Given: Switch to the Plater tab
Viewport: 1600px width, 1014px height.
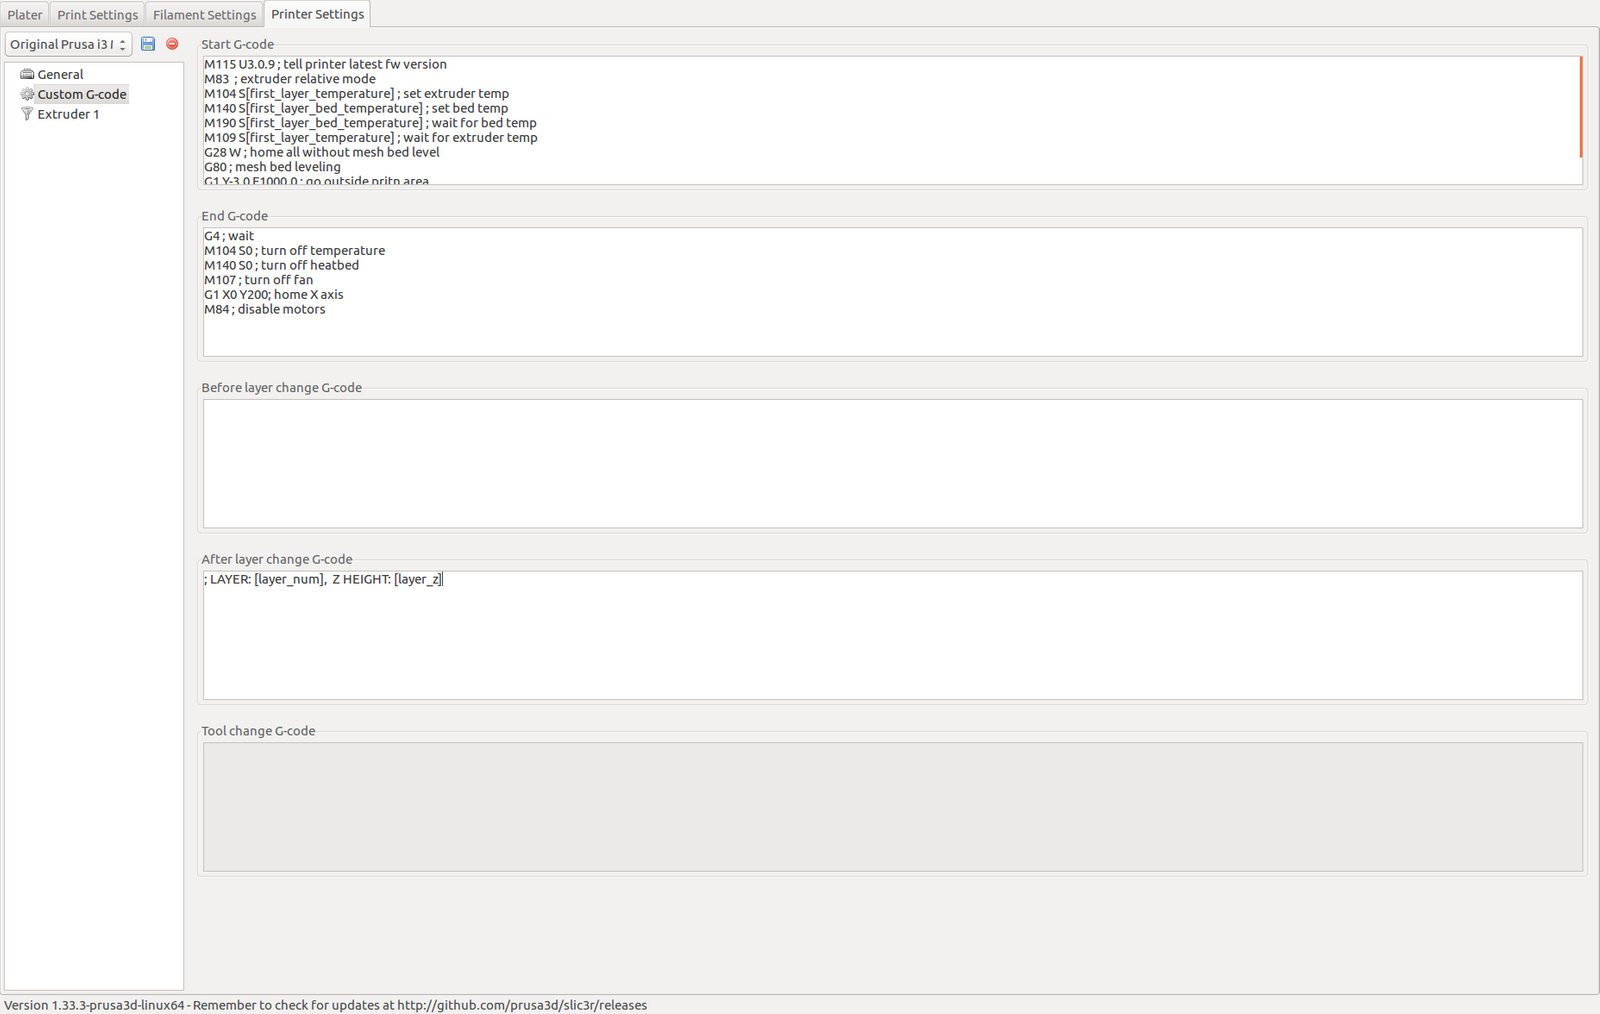Looking at the screenshot, I should (25, 15).
